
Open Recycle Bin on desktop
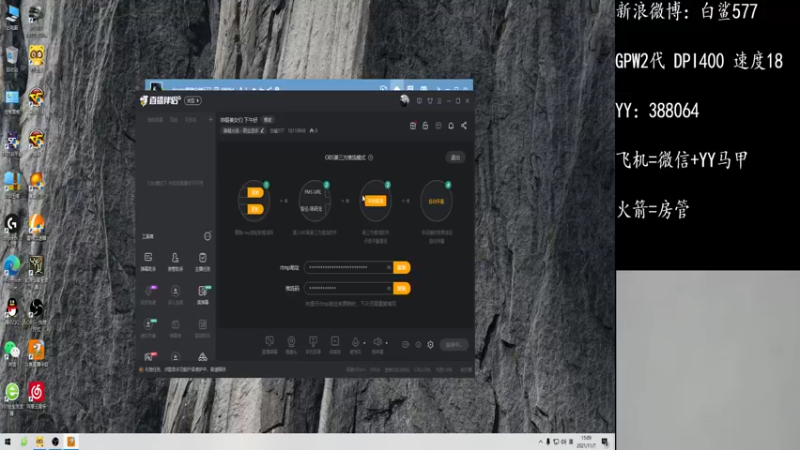pyautogui.click(x=12, y=59)
